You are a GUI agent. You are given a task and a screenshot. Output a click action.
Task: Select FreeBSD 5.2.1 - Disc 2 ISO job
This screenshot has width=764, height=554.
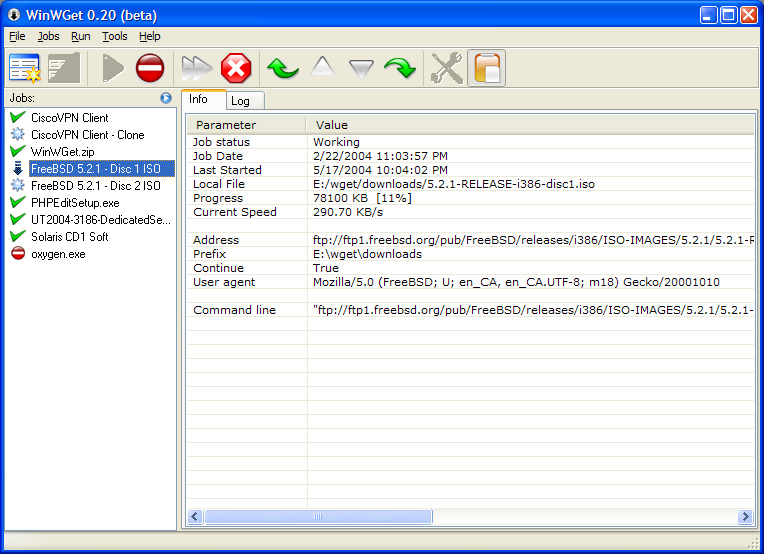[96, 186]
